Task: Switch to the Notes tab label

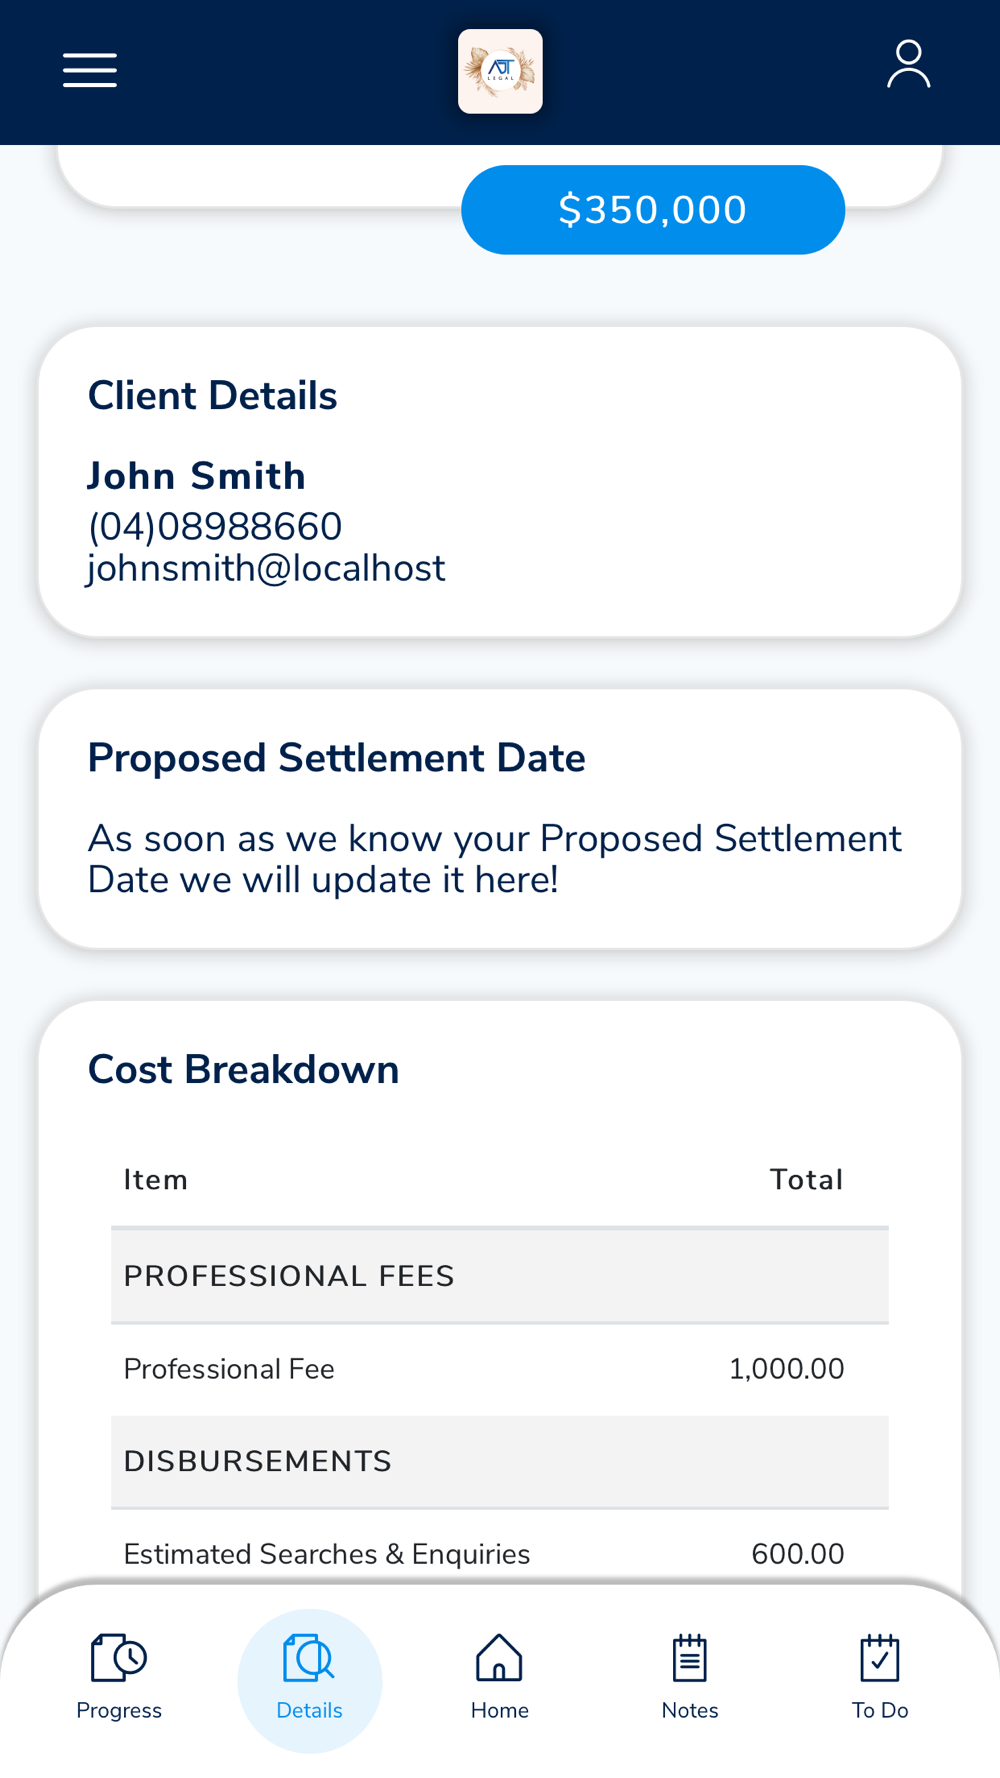Action: pos(690,1710)
